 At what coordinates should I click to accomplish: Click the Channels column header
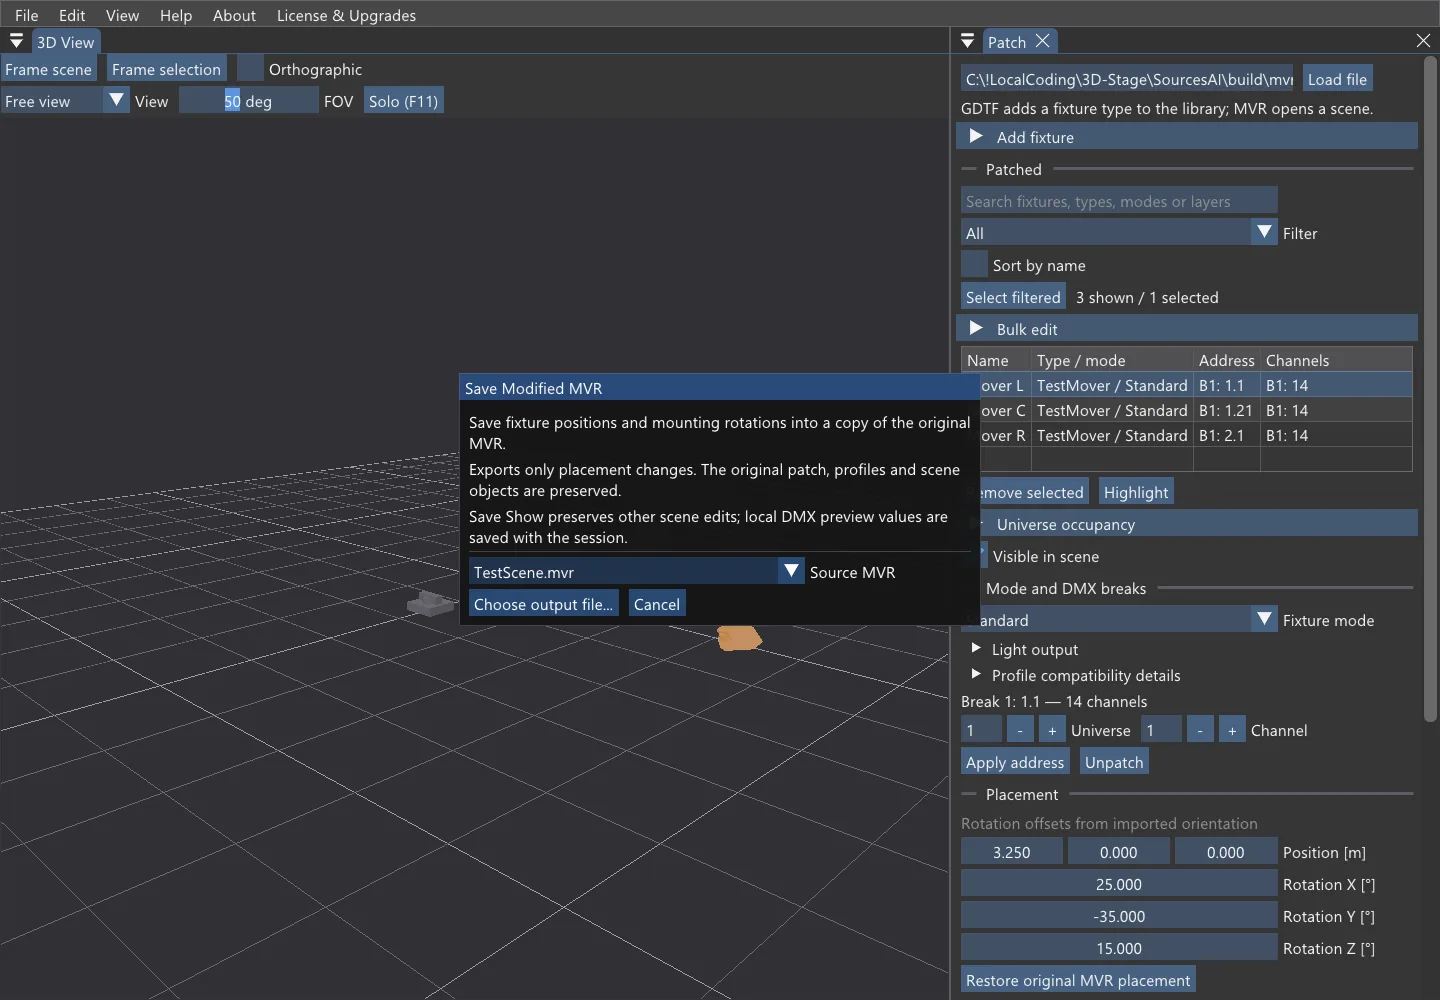(x=1336, y=360)
